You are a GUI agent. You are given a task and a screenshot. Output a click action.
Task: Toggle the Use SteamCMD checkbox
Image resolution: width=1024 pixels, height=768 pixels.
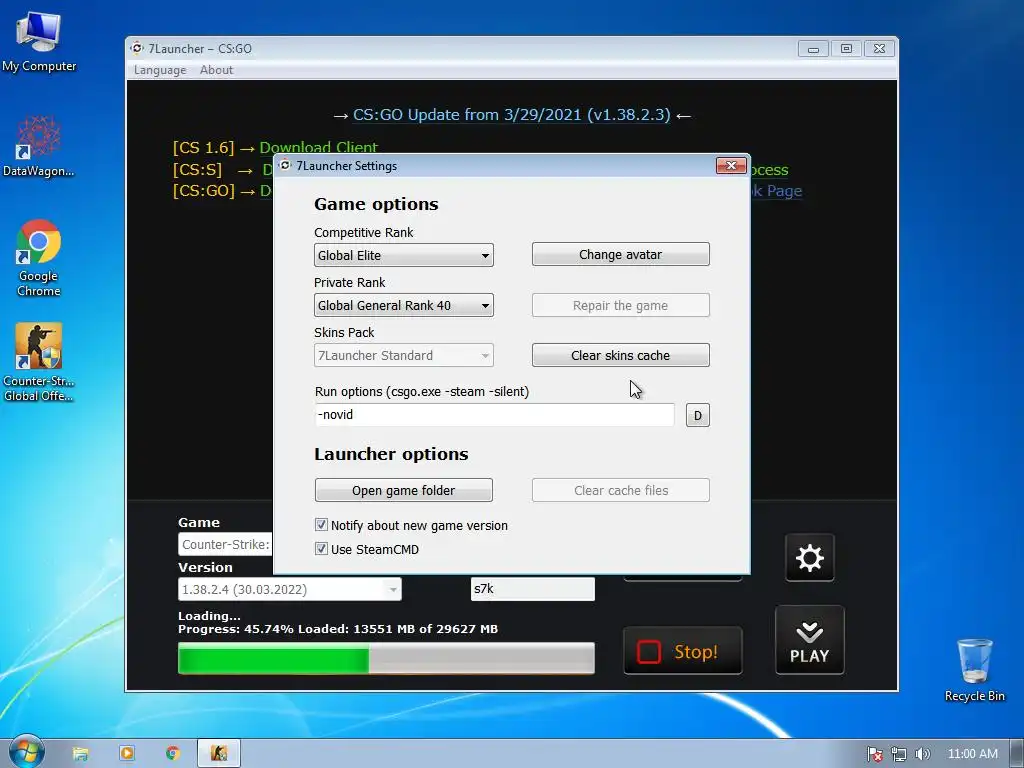[321, 549]
